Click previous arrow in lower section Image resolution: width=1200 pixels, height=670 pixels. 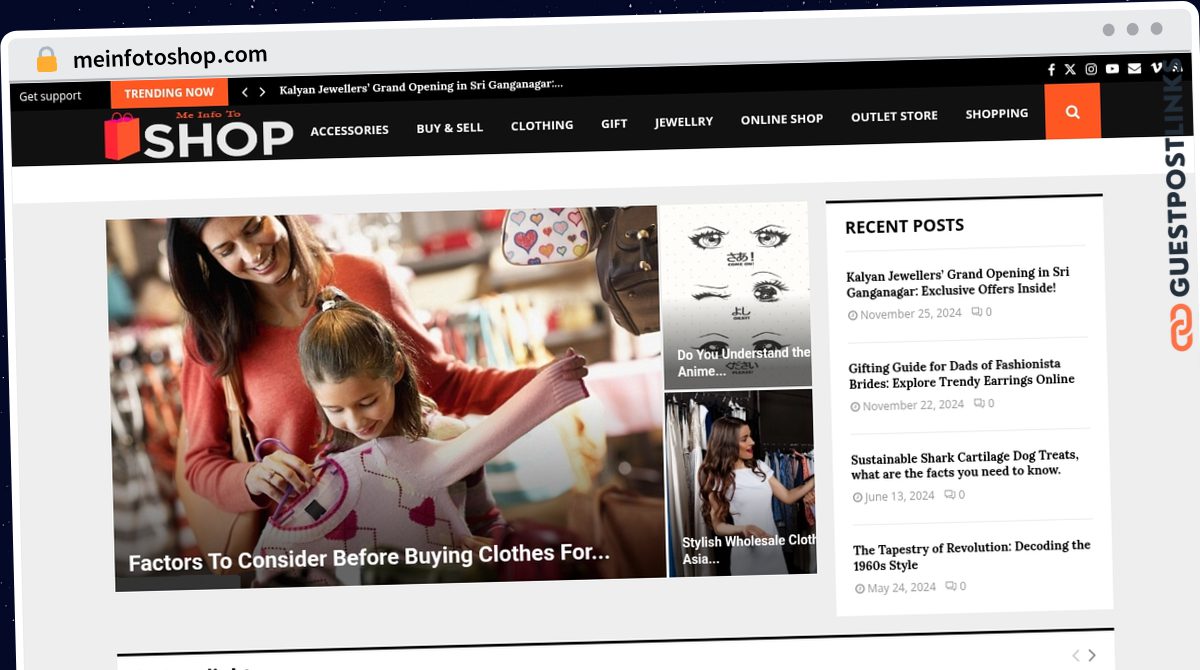(1075, 655)
